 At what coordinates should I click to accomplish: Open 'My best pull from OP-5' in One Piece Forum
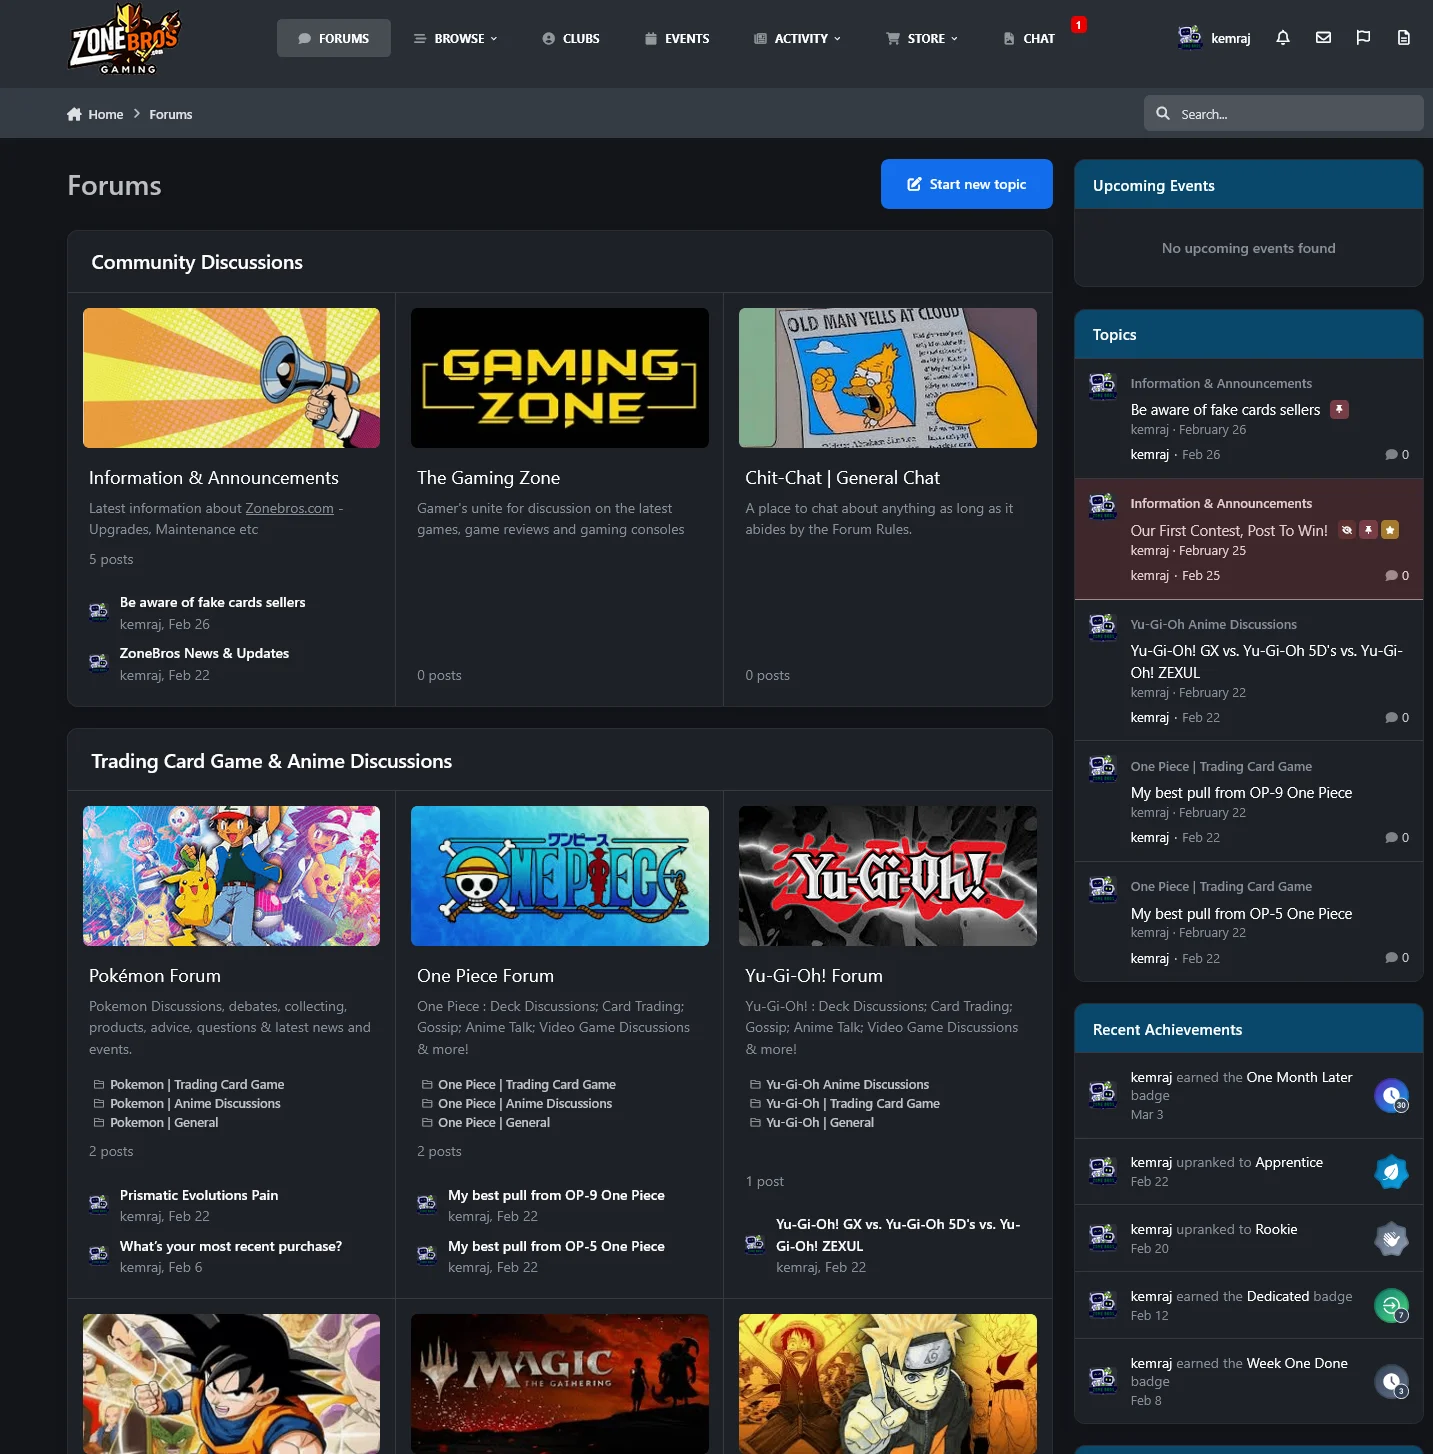(x=556, y=1246)
